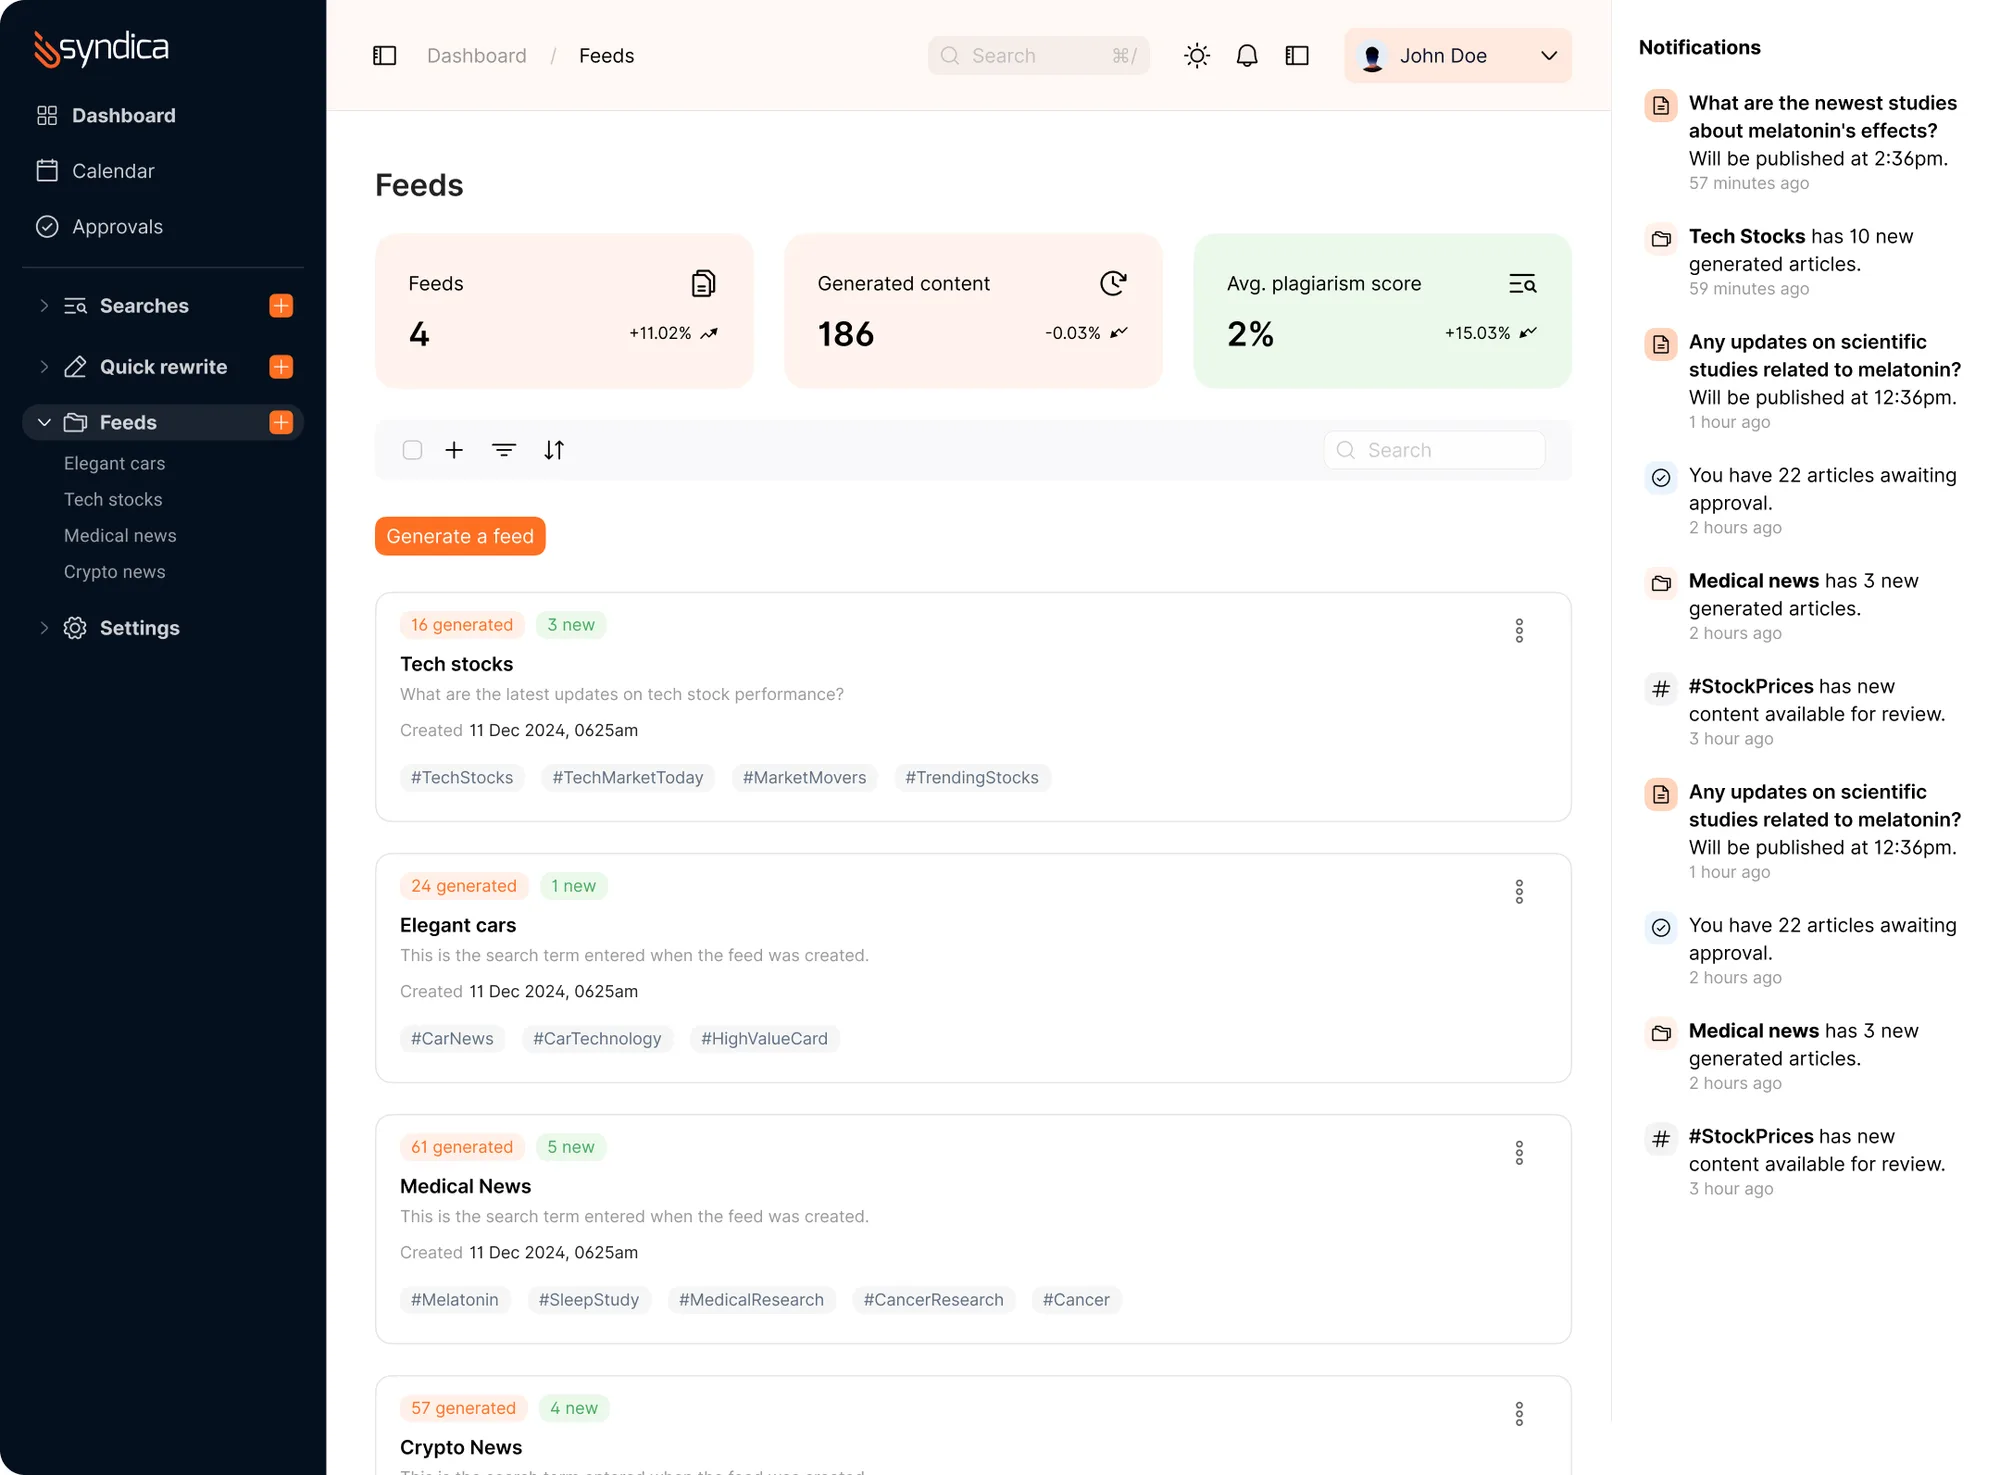Toggle right notifications panel icon
This screenshot has height=1475, width=2000.
point(1297,56)
